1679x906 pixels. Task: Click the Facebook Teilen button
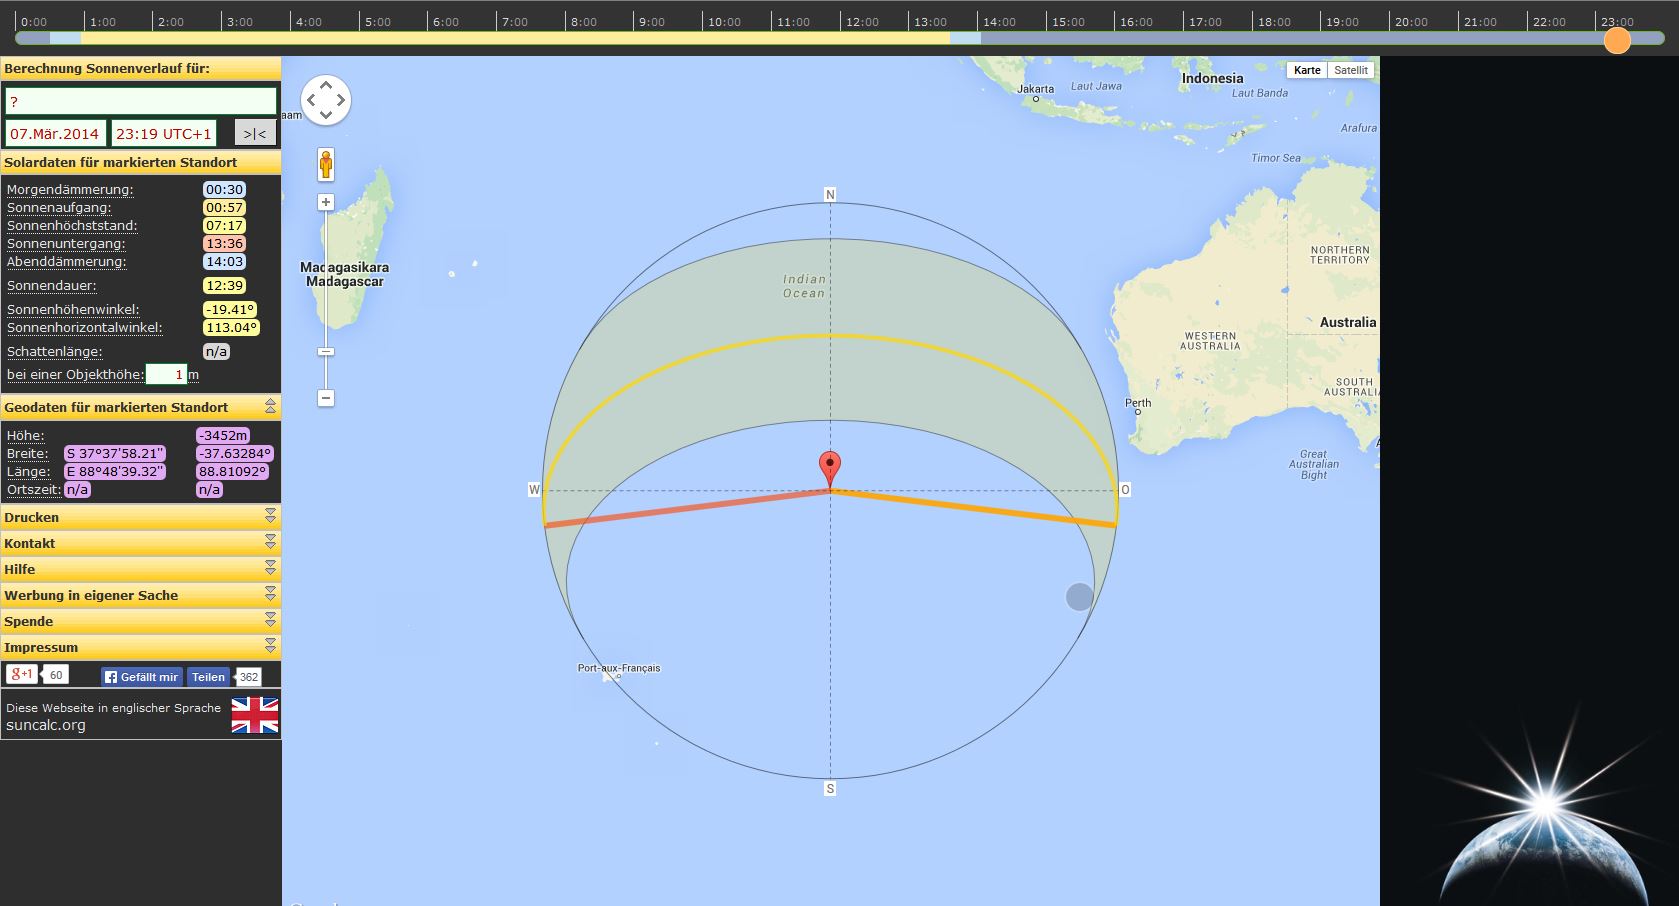[x=208, y=677]
